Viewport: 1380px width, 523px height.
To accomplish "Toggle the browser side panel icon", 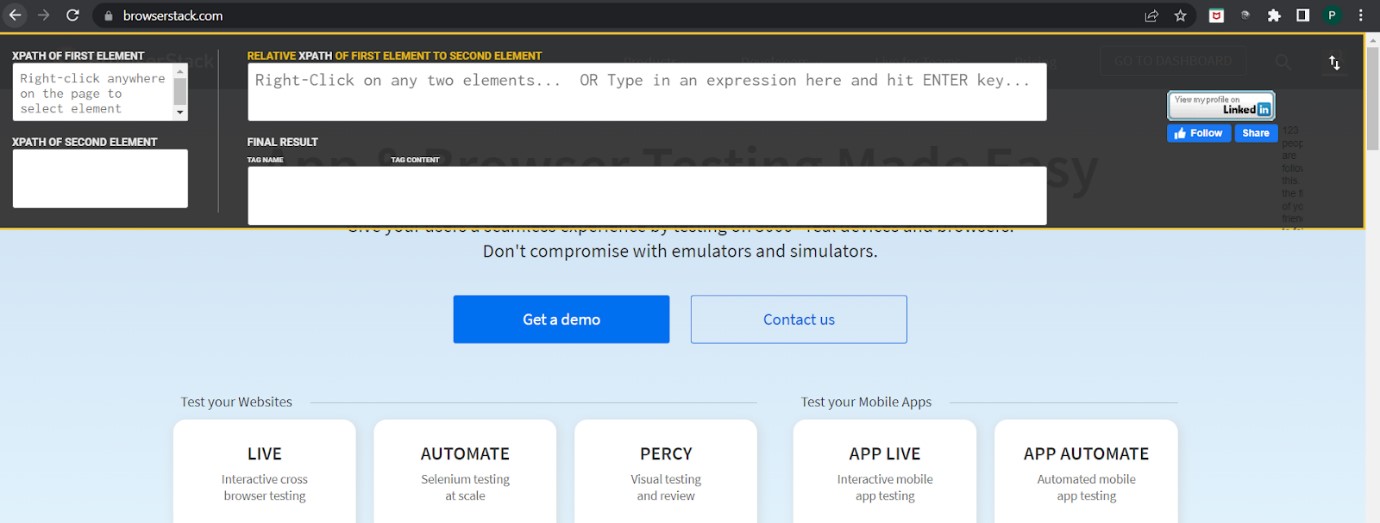I will click(x=1303, y=15).
